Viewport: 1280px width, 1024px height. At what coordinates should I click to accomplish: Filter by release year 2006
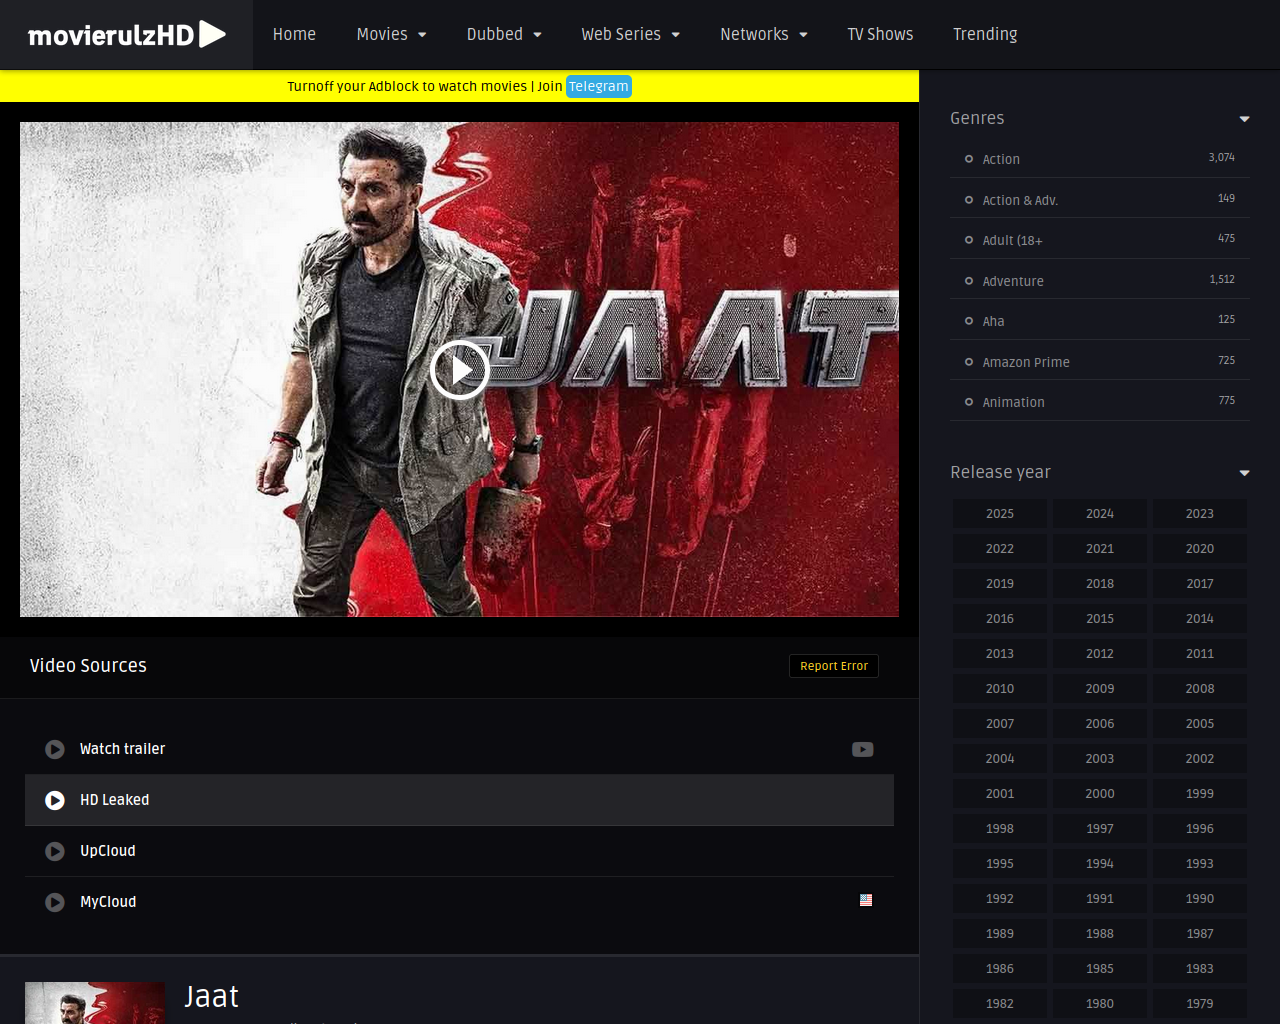[x=1100, y=724]
